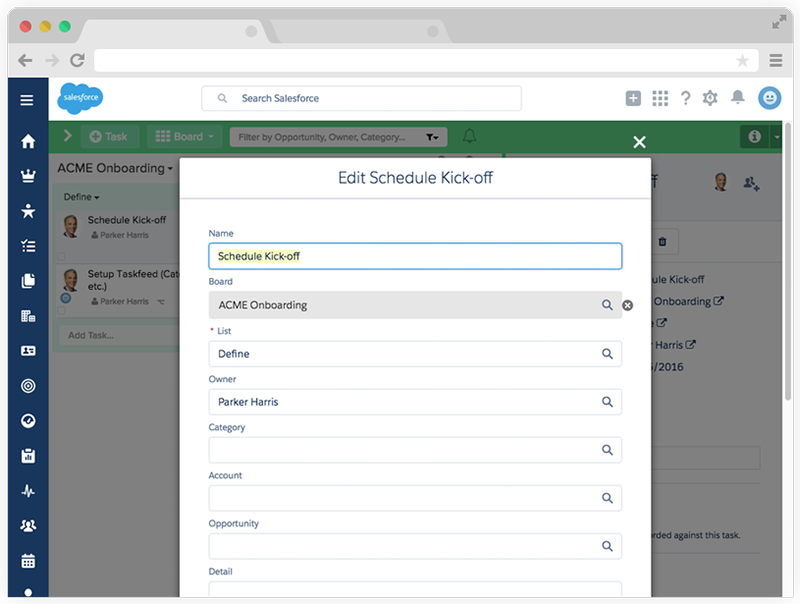Open the reports clipboard icon in the sidebar

pyautogui.click(x=28, y=456)
